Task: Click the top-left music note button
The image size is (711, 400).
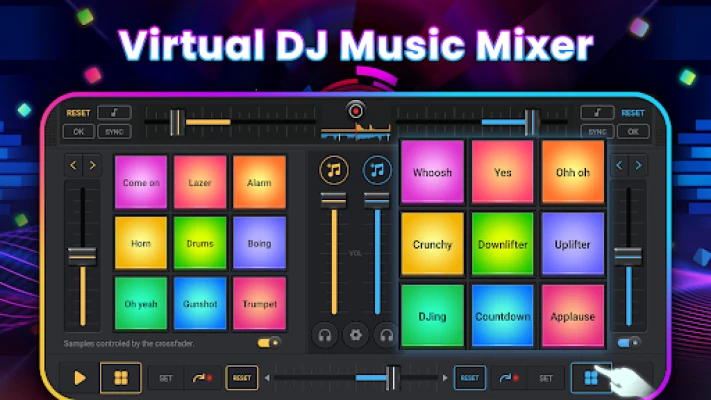Action: pos(116,113)
